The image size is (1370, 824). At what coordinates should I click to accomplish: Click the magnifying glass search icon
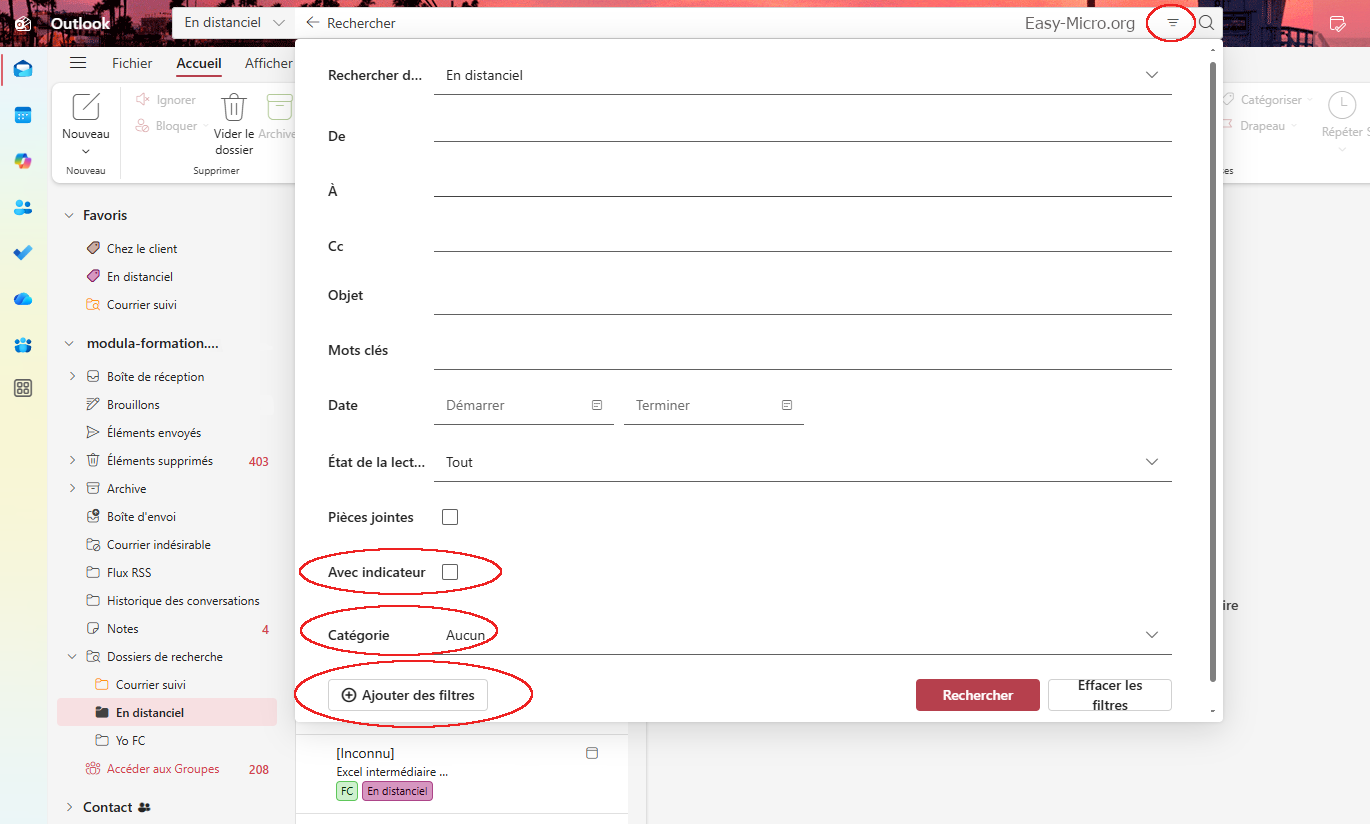click(x=1207, y=23)
